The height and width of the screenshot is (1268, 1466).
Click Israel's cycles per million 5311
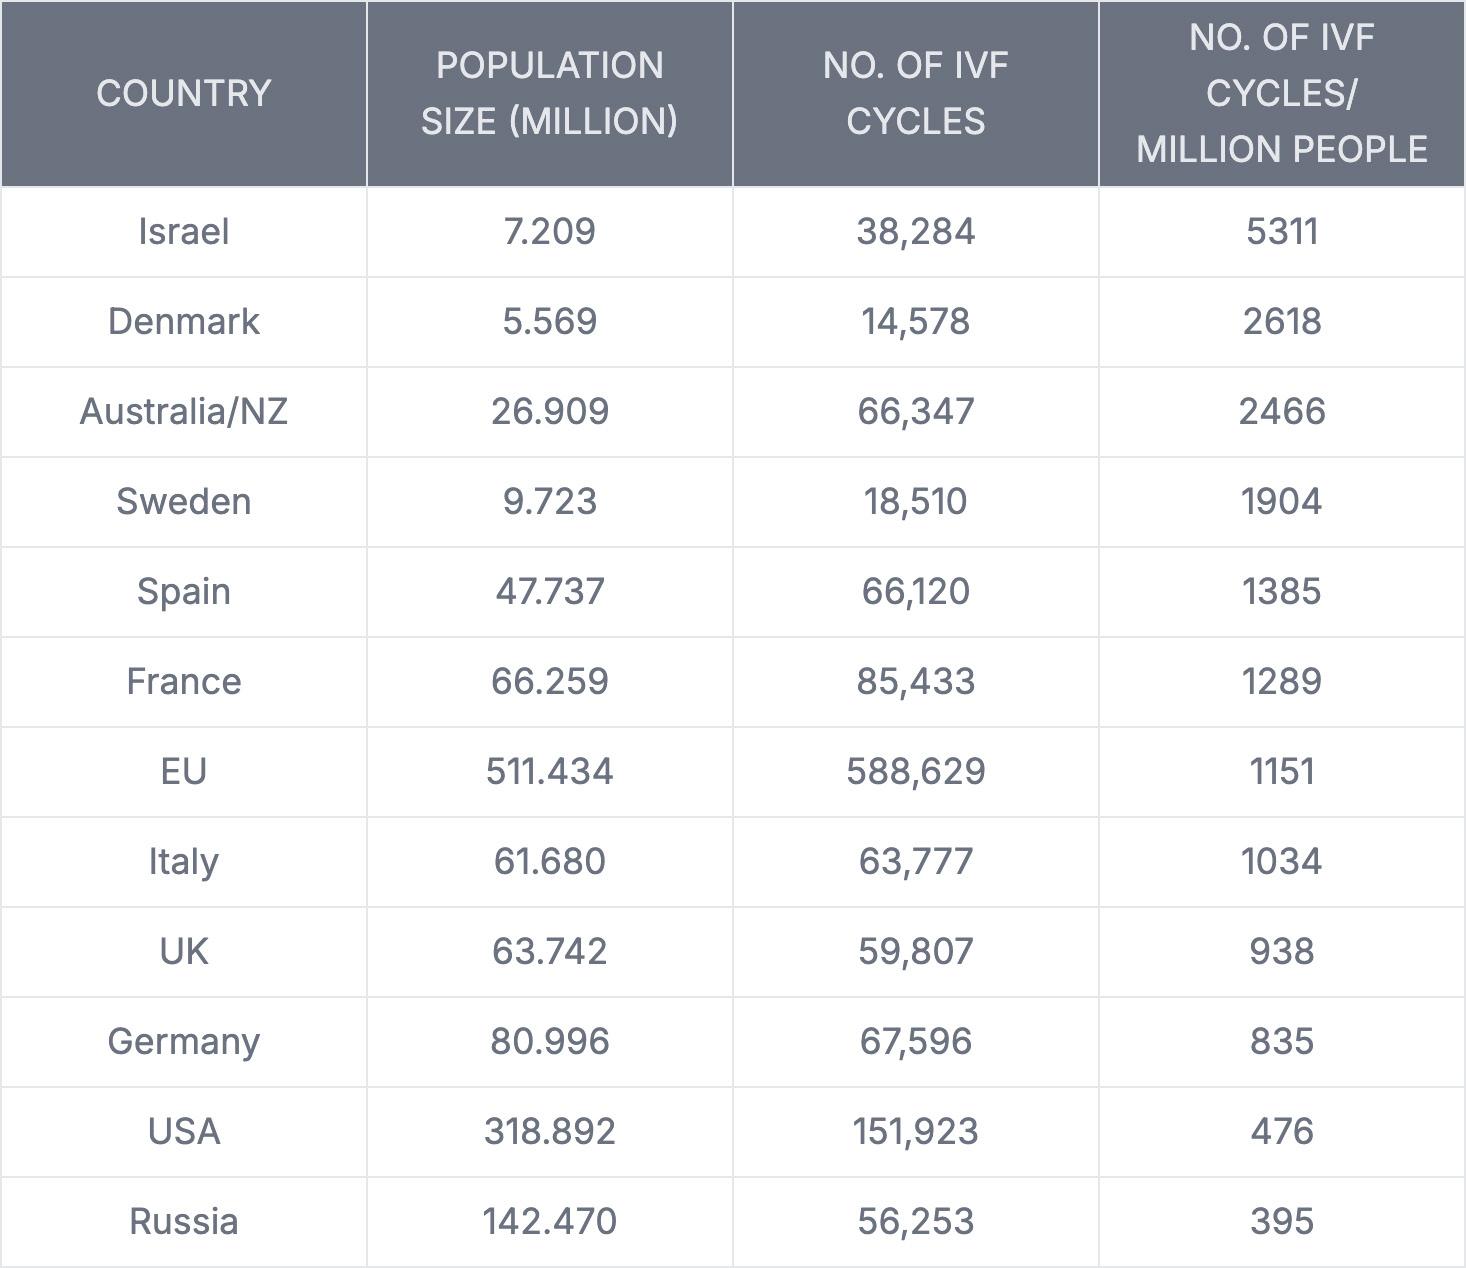click(1281, 232)
